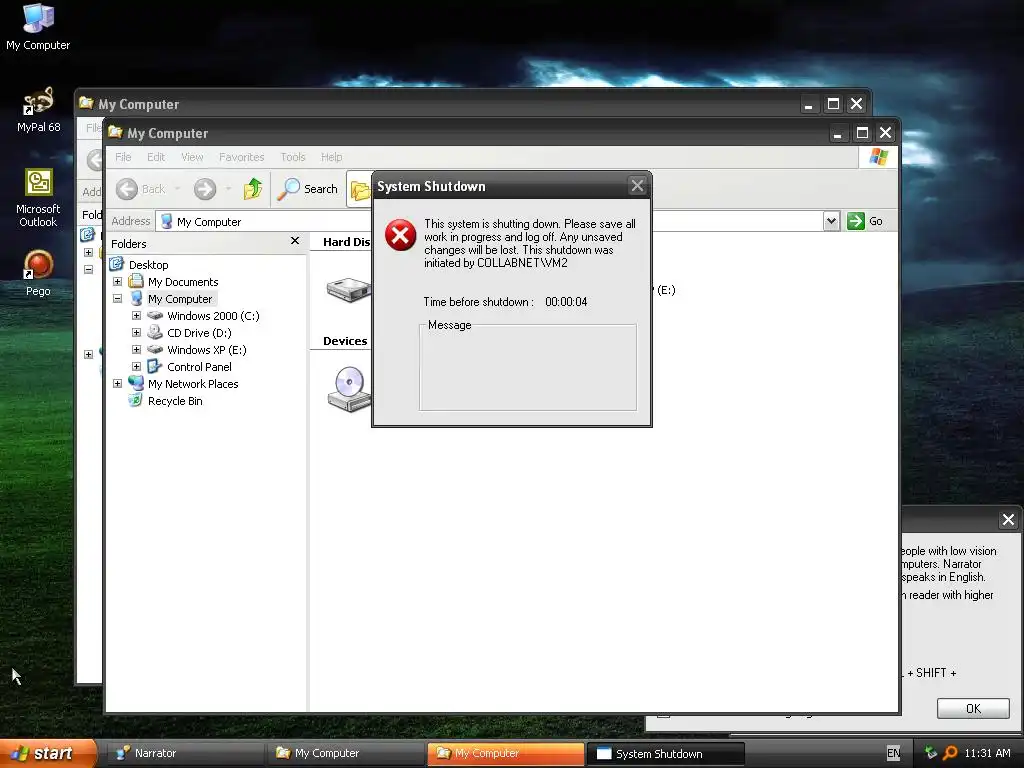Close the System Shutdown dialog
Viewport: 1024px width, 768px height.
637,186
